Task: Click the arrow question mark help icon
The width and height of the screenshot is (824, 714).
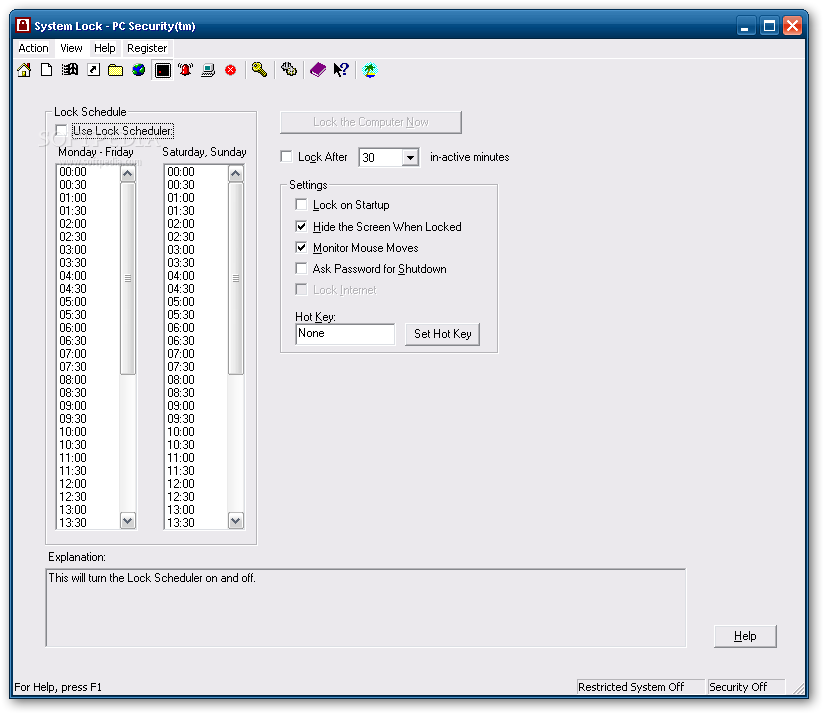Action: [341, 70]
